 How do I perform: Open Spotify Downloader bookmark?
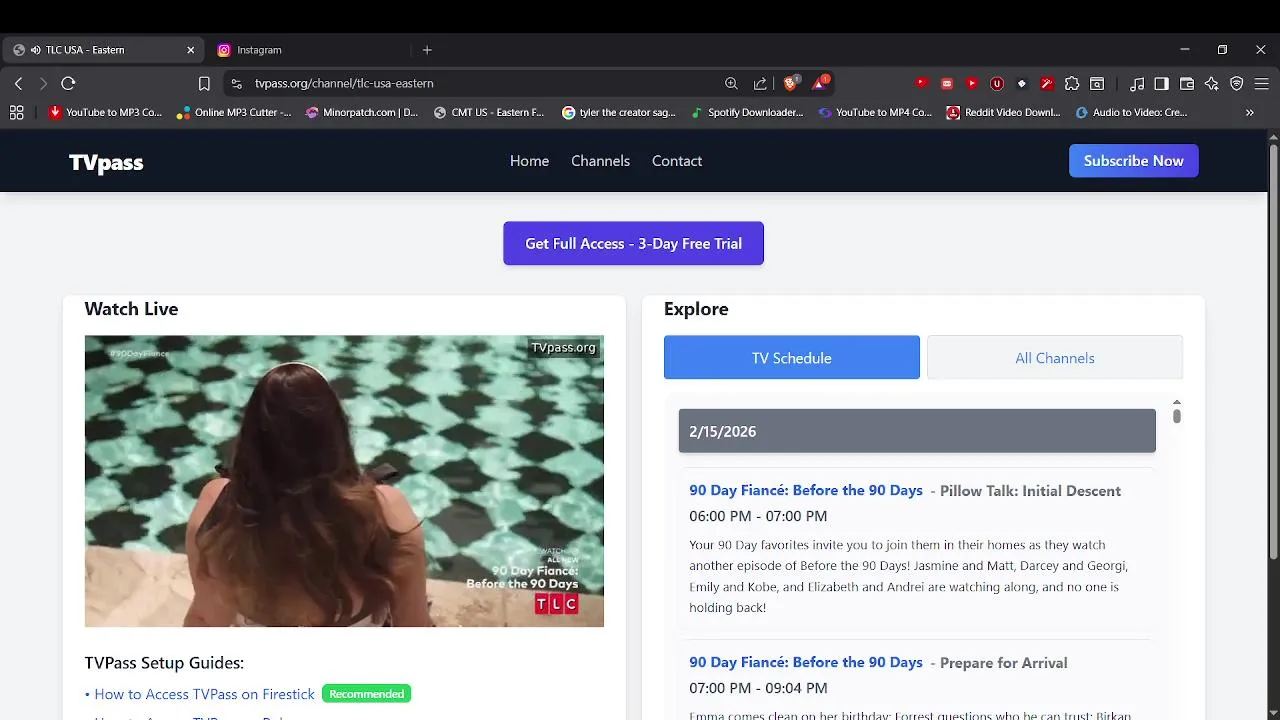pos(747,113)
